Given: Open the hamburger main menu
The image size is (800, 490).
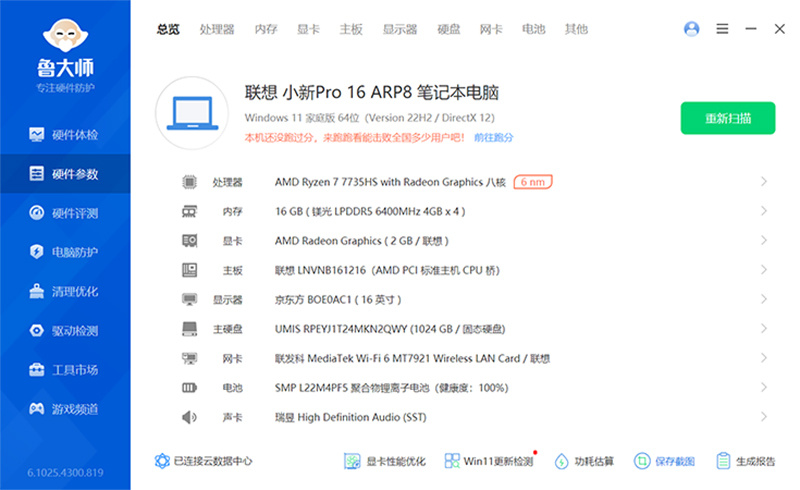Looking at the screenshot, I should point(722,29).
